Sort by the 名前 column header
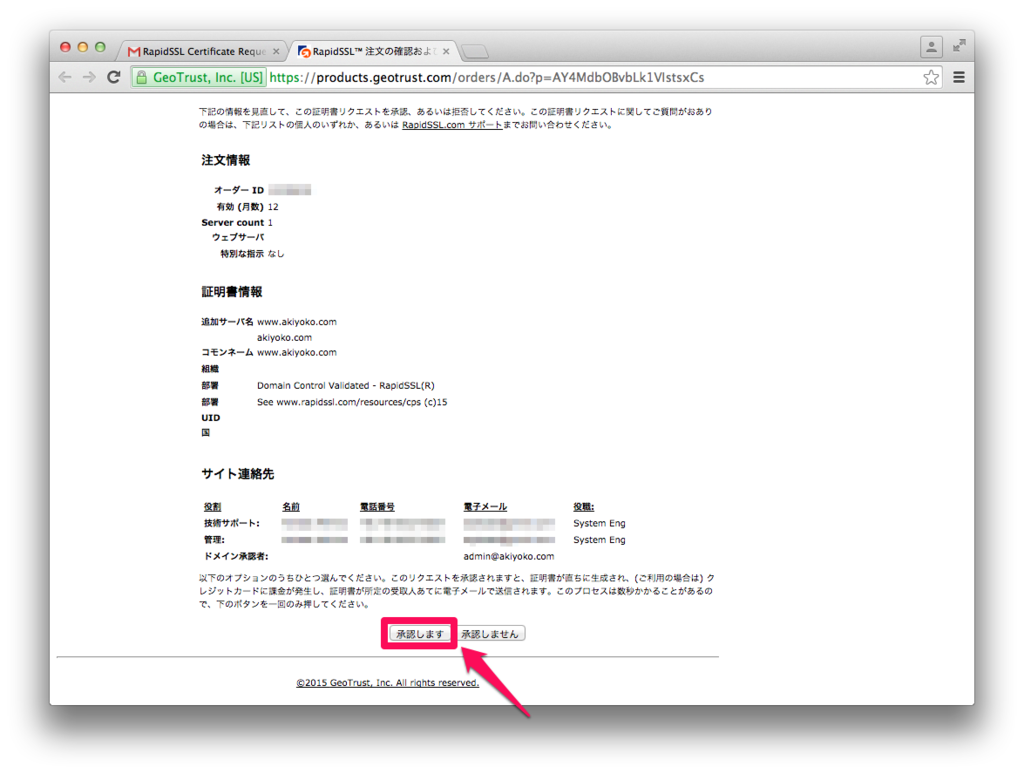The height and width of the screenshot is (774, 1024). [x=291, y=507]
